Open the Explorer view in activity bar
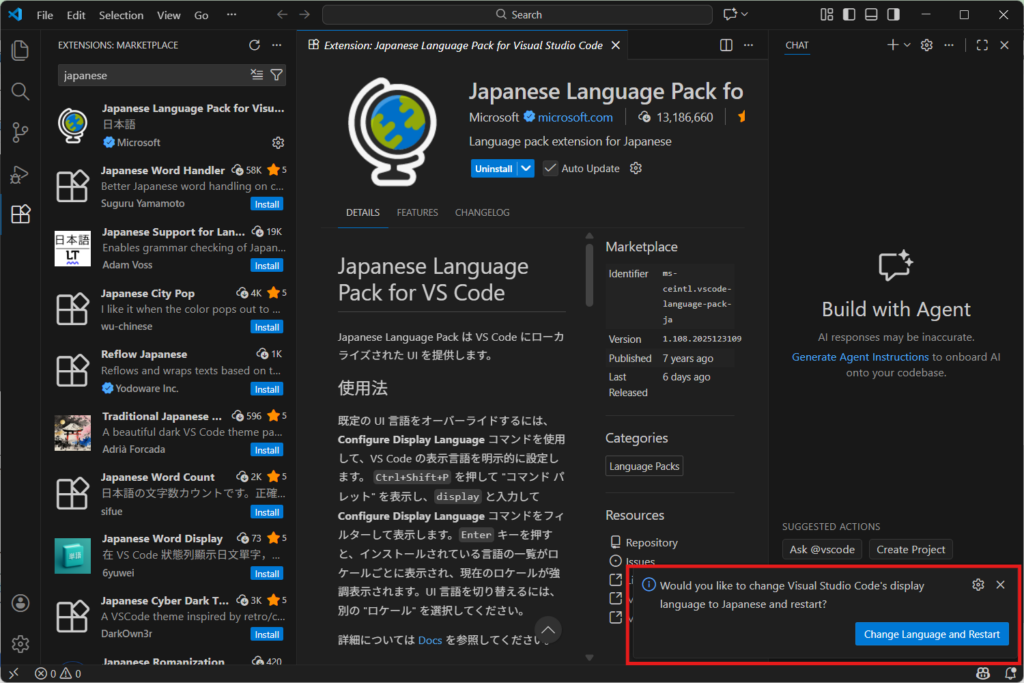Screen dimensions: 1024x683 [x=20, y=50]
